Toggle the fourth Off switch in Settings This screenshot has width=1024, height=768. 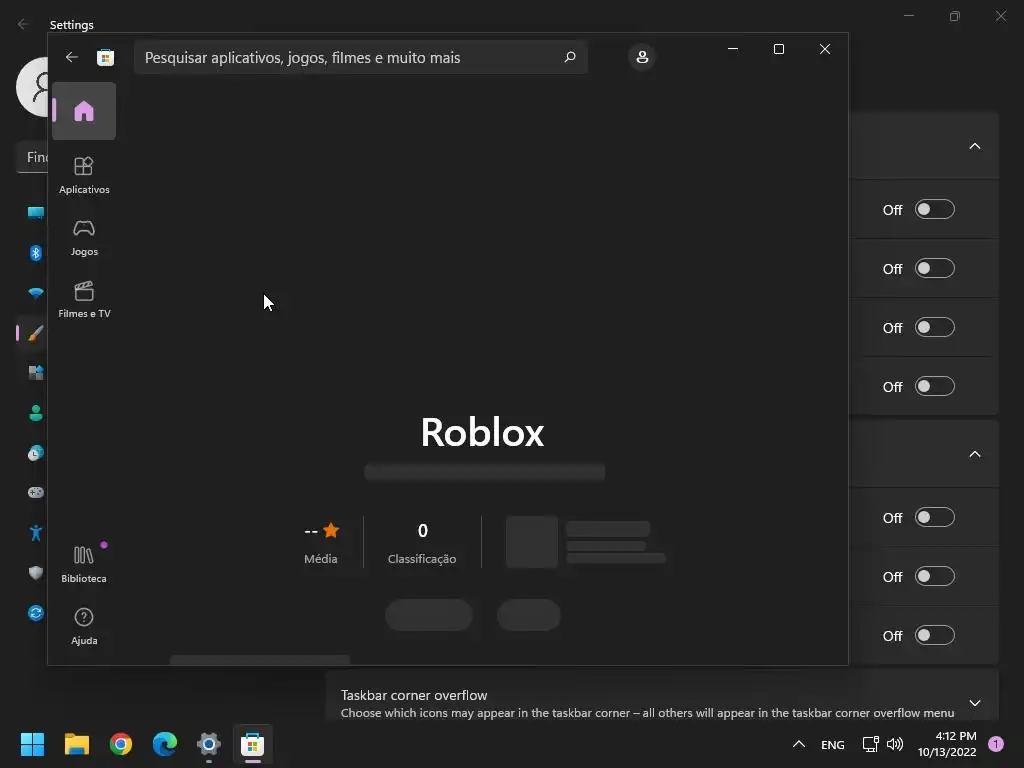(x=935, y=387)
